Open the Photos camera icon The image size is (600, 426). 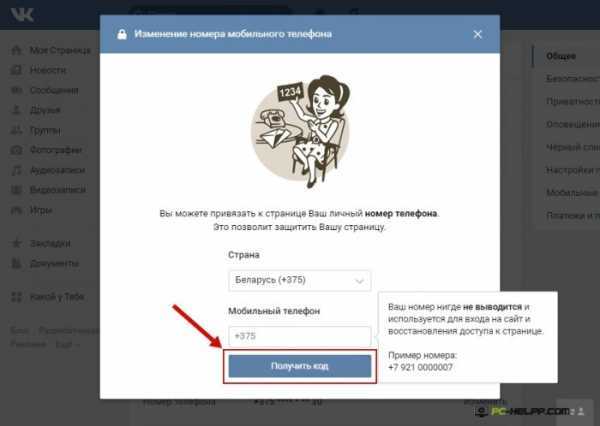point(16,150)
